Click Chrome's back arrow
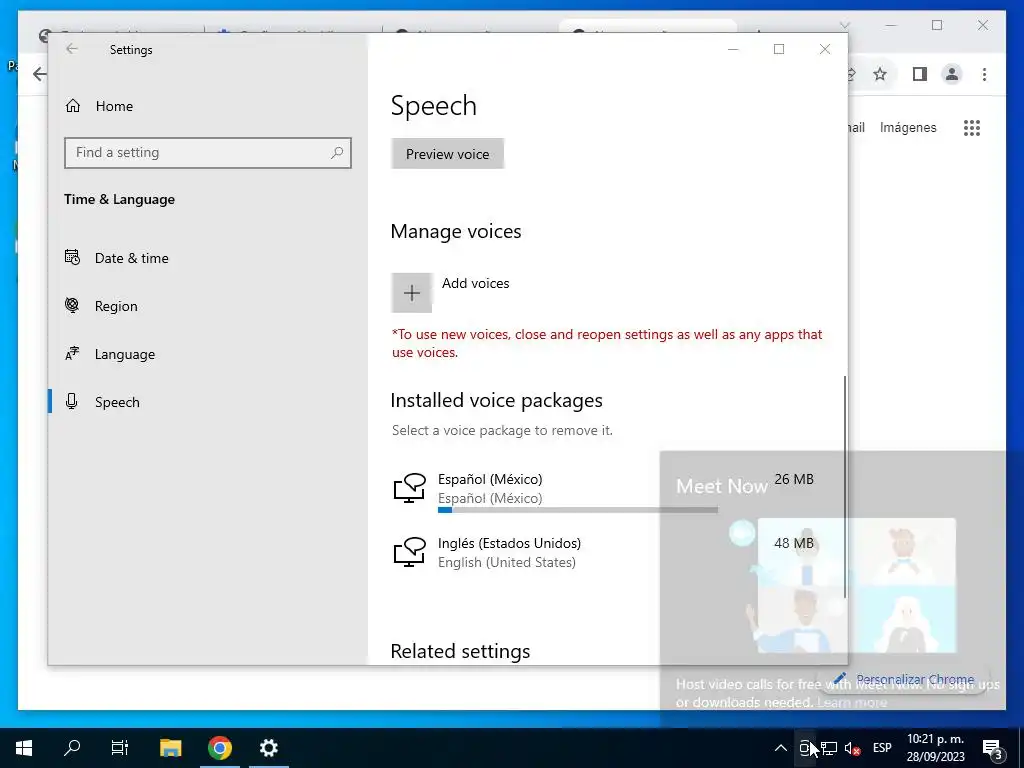 click(40, 74)
